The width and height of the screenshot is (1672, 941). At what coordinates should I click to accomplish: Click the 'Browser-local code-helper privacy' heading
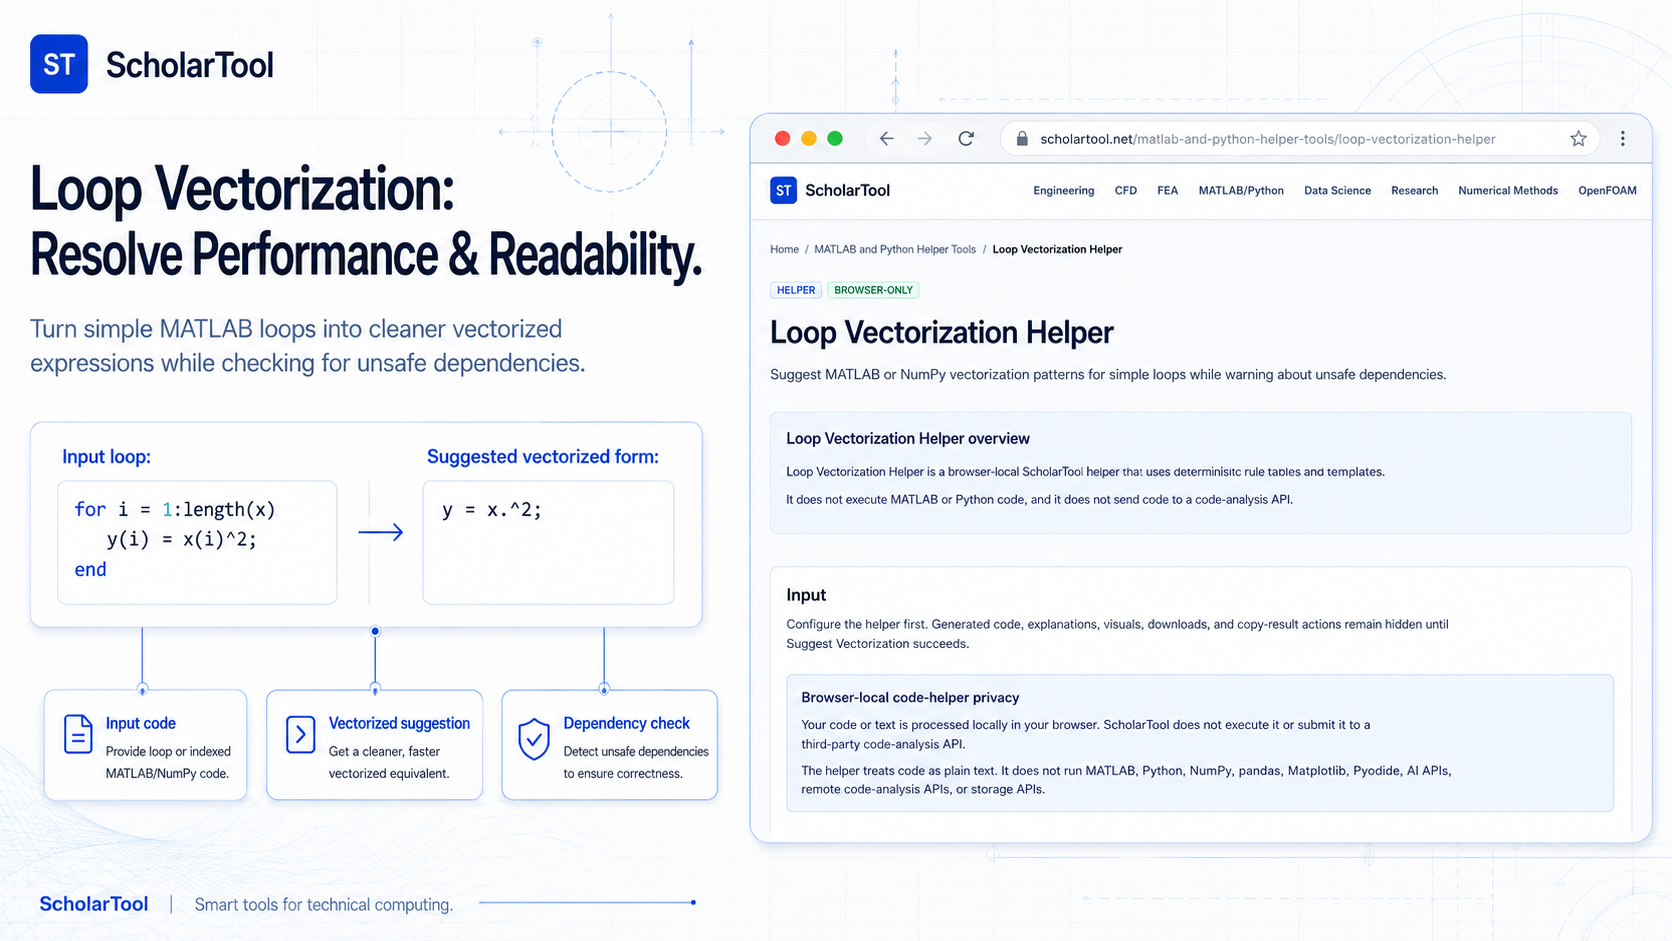tap(910, 698)
